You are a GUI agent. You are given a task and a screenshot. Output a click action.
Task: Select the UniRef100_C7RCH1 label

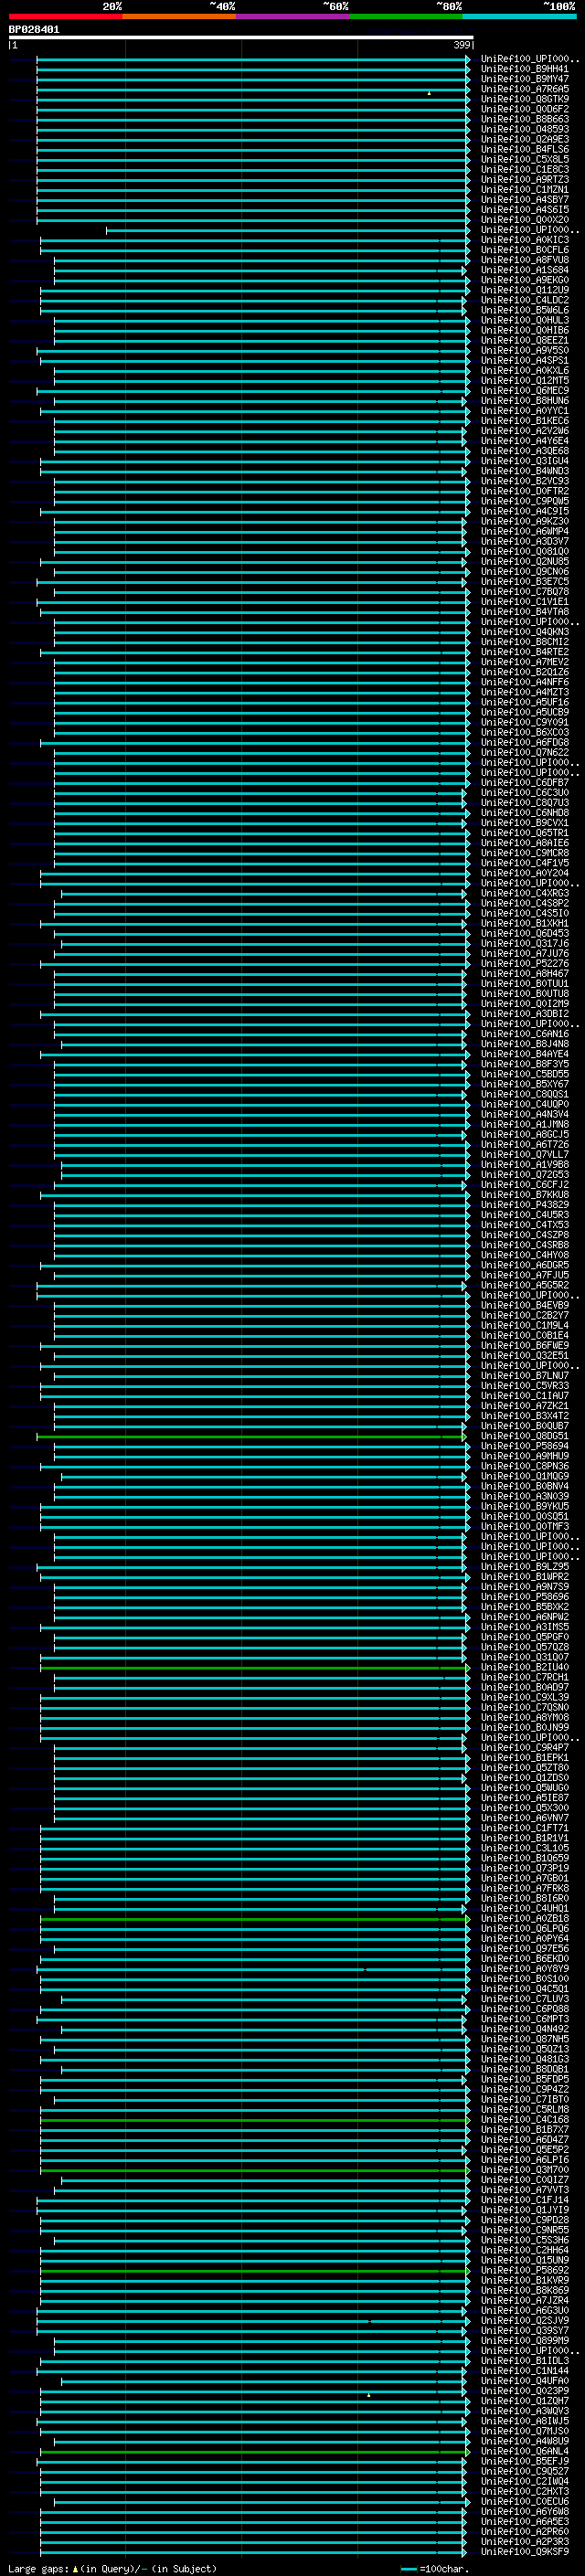click(525, 1677)
